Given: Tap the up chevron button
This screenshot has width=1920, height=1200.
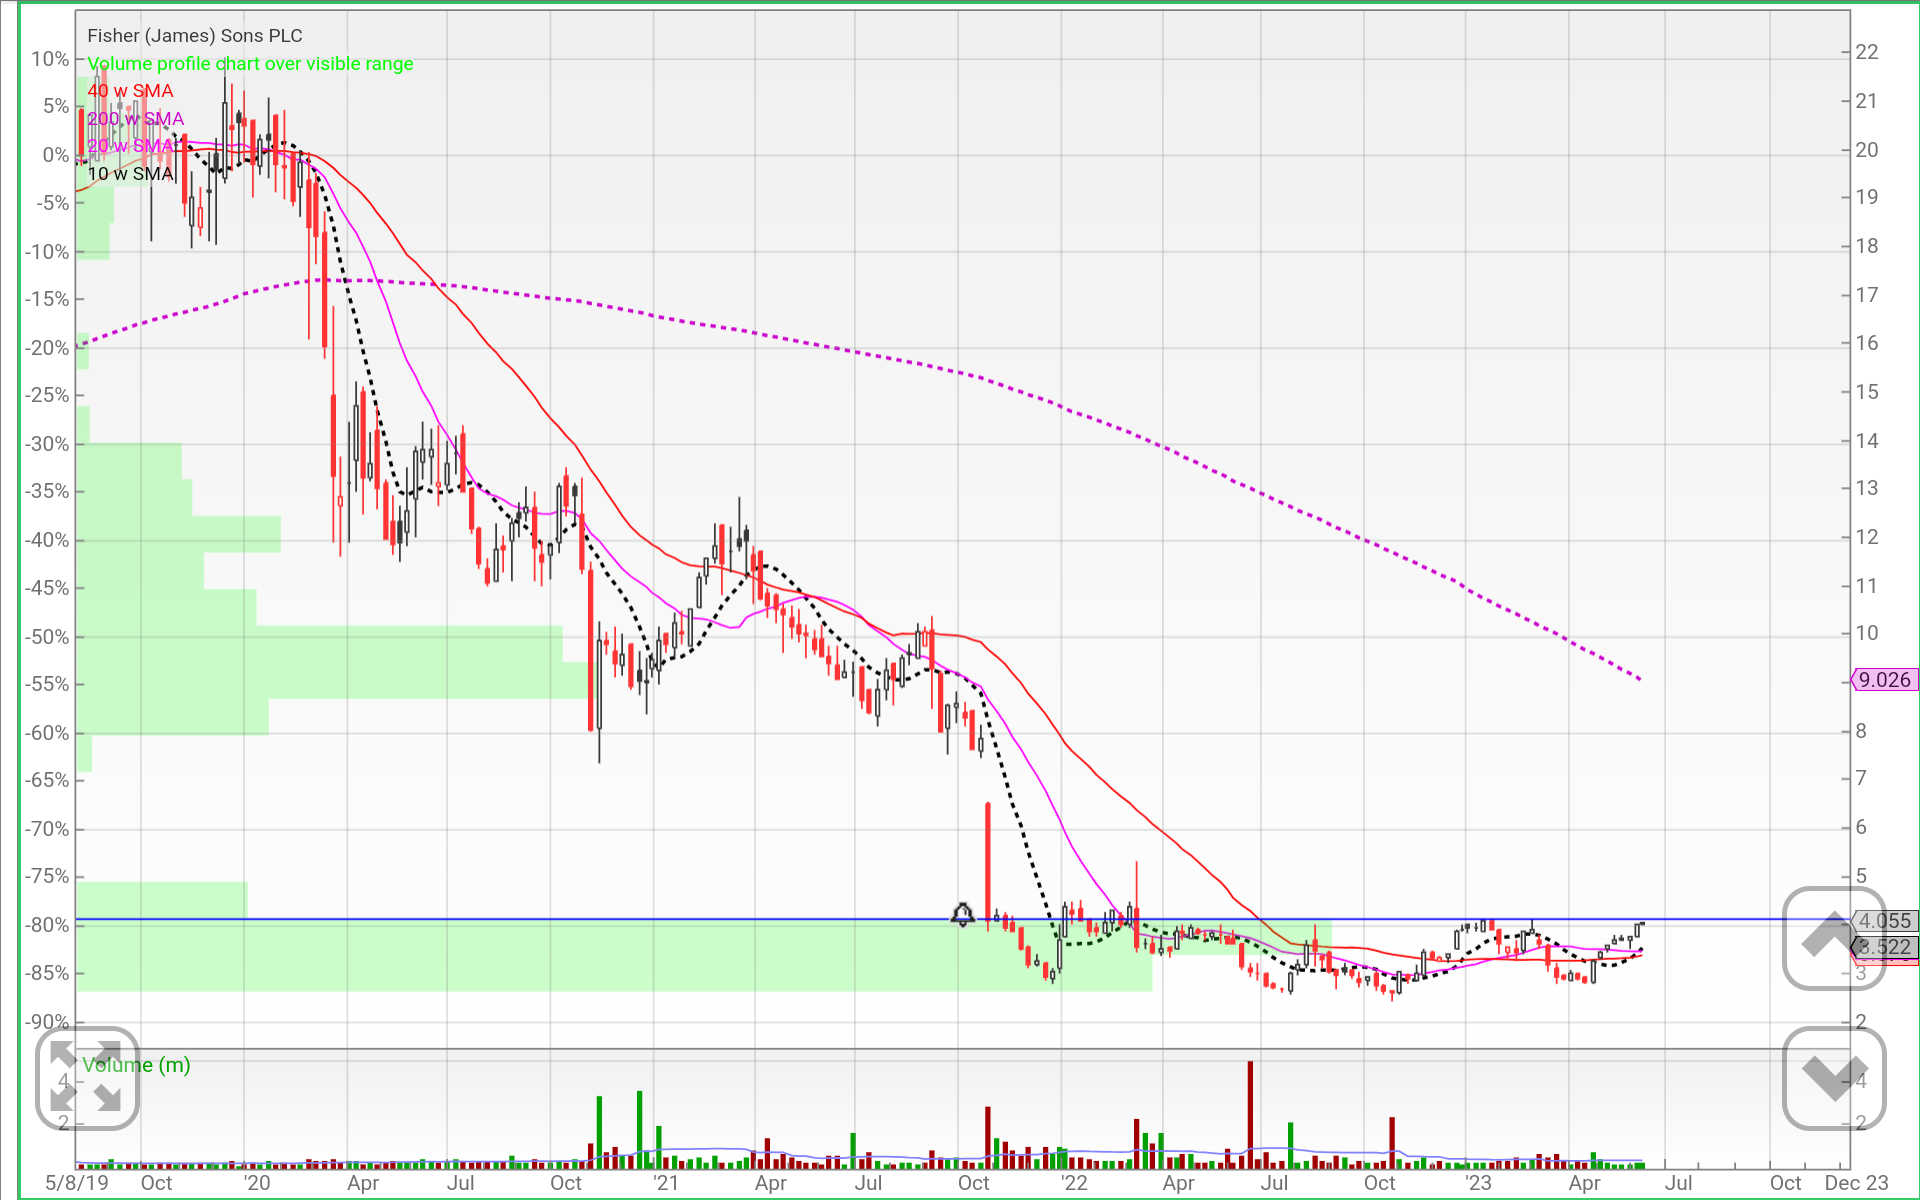Looking at the screenshot, I should [x=1834, y=938].
